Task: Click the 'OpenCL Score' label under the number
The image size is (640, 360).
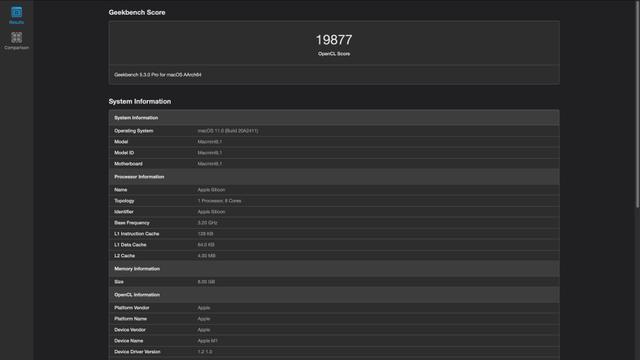Action: 333,54
